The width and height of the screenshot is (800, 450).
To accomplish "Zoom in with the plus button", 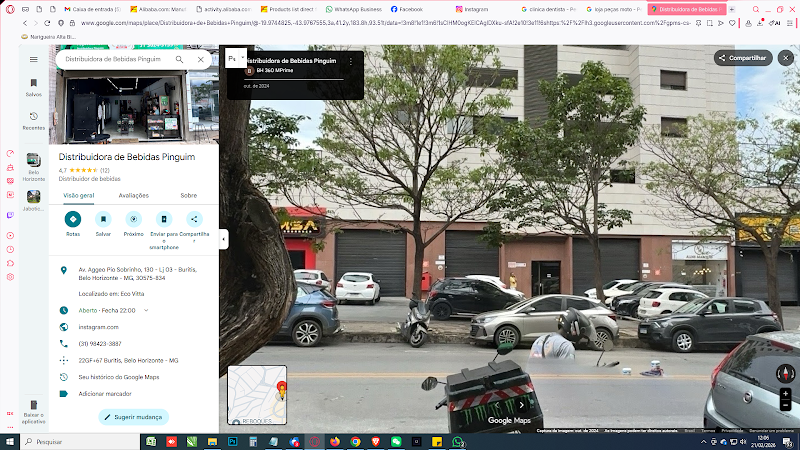I will (x=785, y=394).
